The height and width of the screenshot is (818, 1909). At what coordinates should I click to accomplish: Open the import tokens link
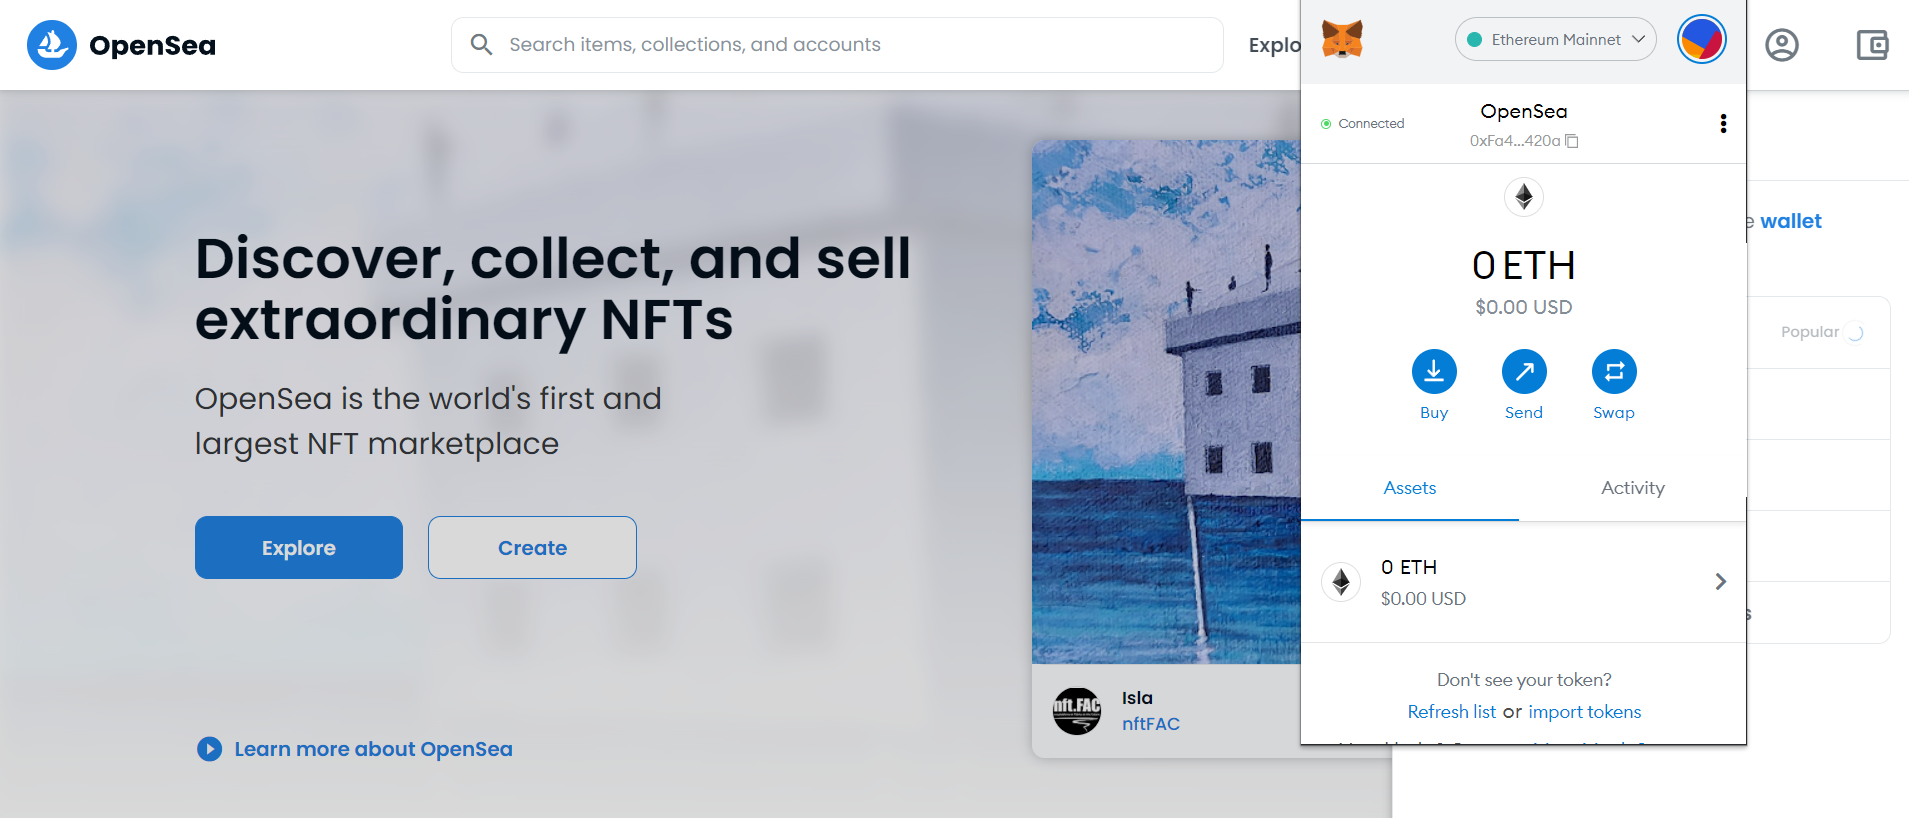point(1584,712)
